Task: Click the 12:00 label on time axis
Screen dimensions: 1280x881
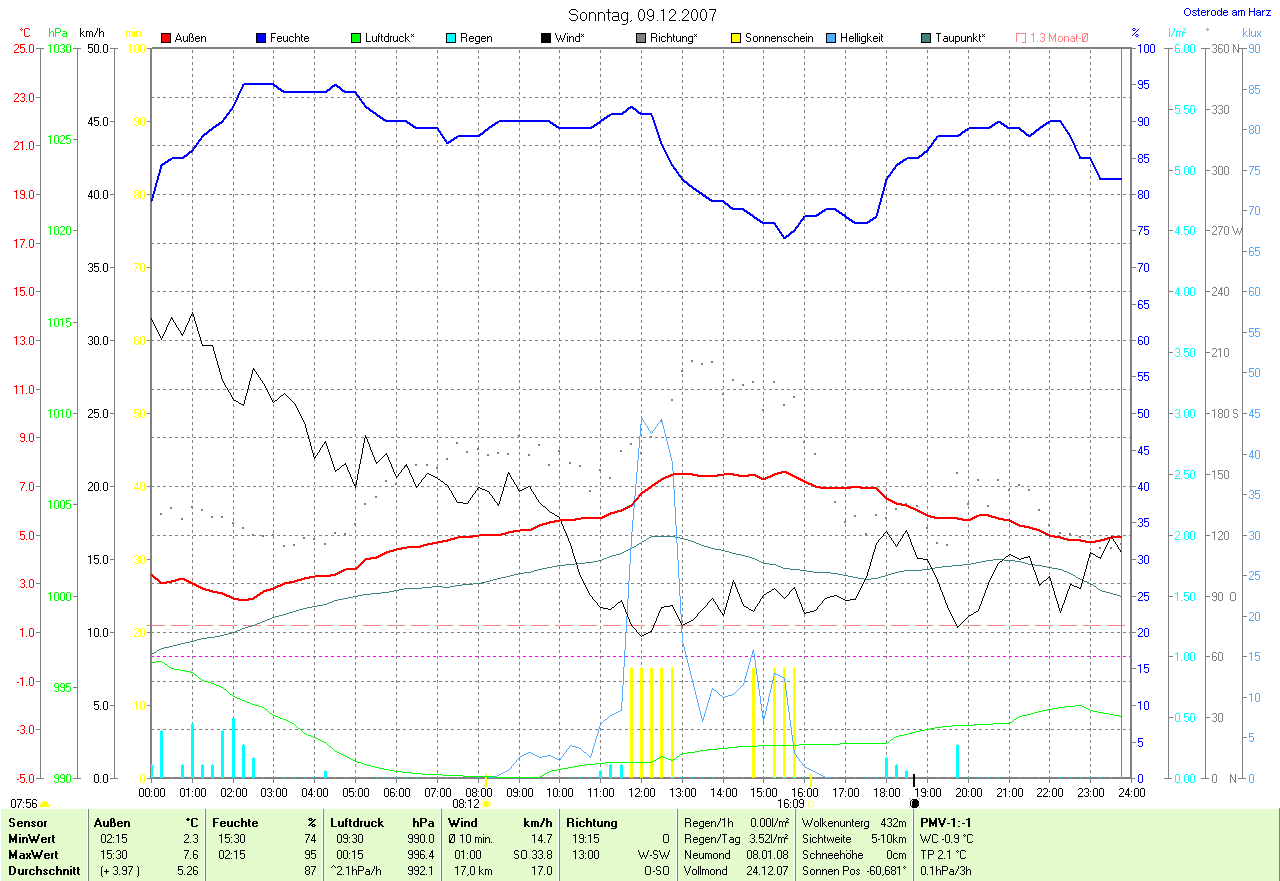Action: coord(641,792)
